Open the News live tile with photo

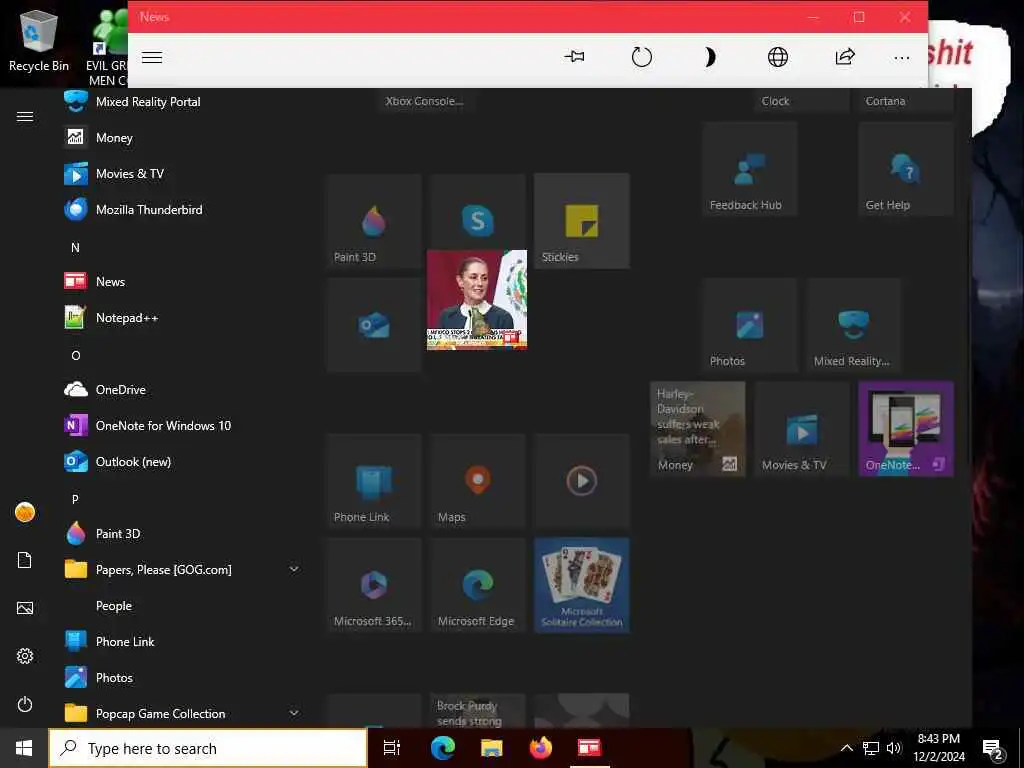coord(477,300)
